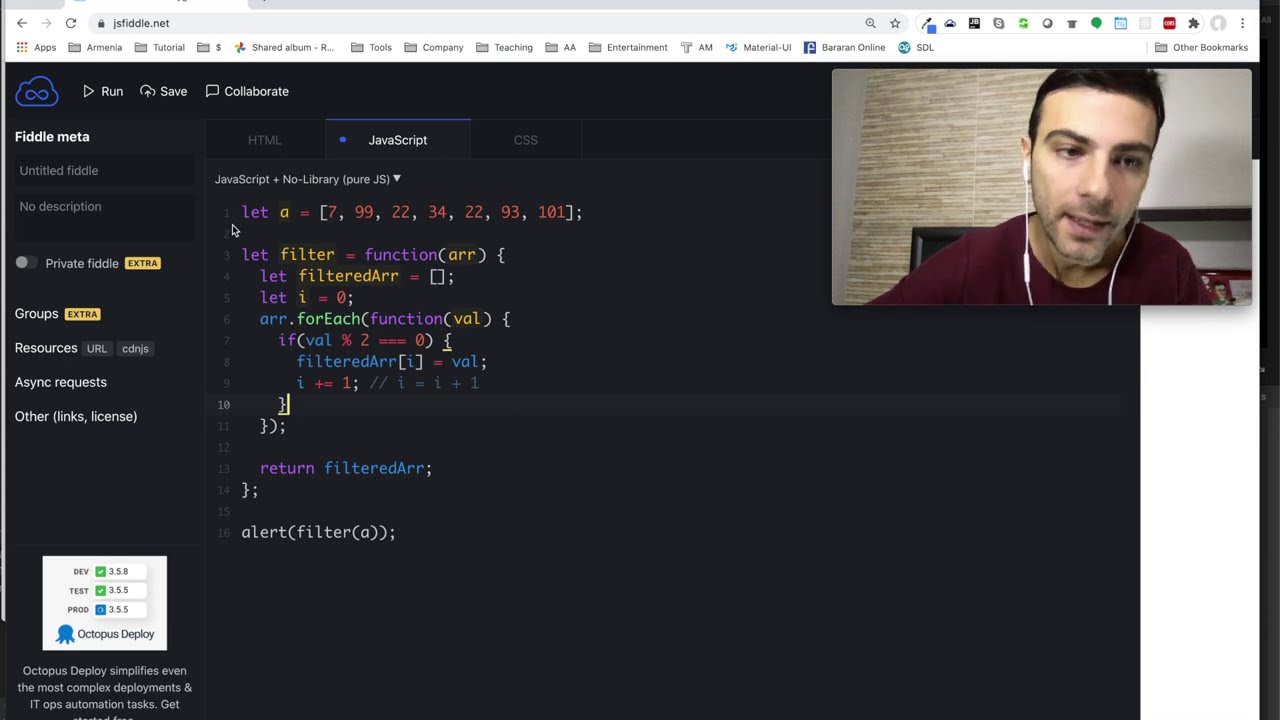Click the zoom magnifier icon in address bar
The image size is (1280, 720).
870,23
